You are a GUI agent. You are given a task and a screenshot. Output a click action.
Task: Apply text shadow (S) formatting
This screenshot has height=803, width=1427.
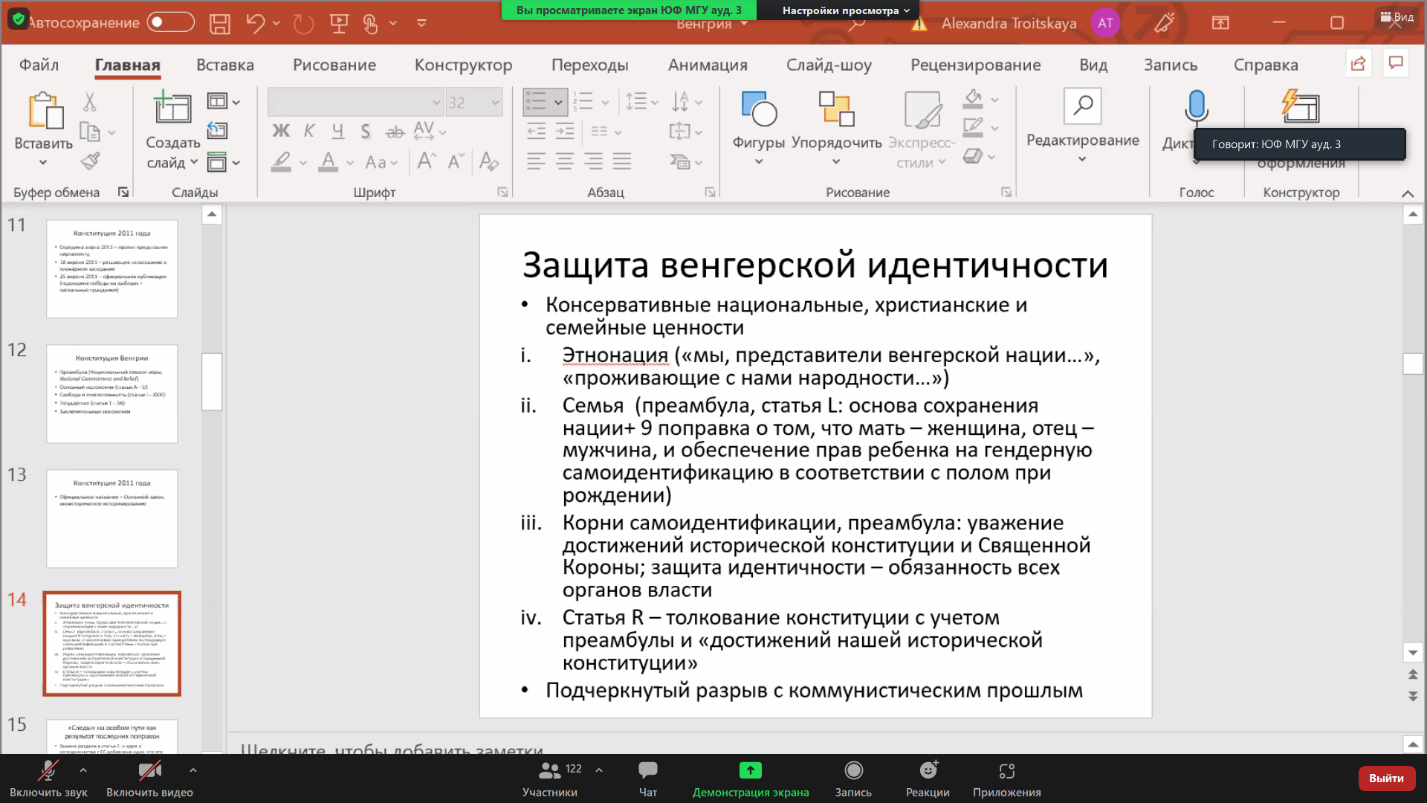[366, 131]
